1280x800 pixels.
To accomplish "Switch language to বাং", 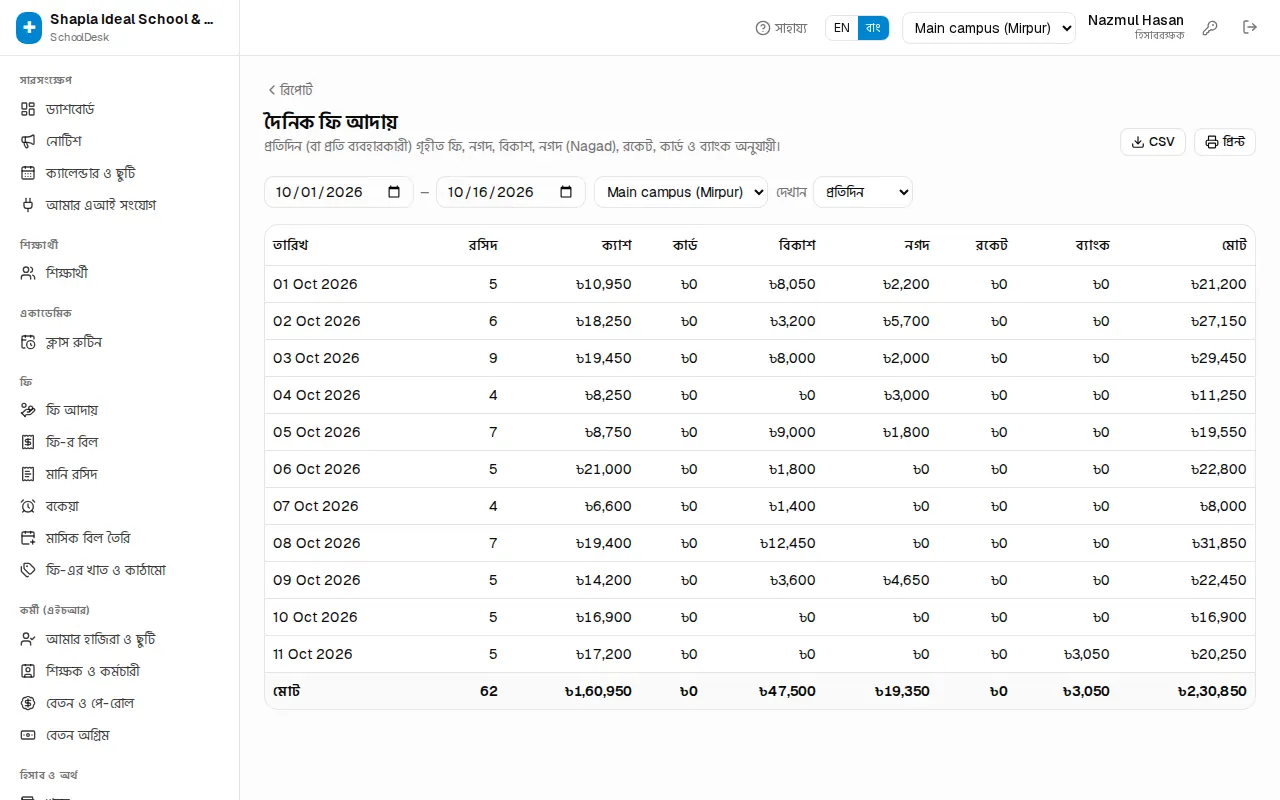I will click(x=873, y=28).
